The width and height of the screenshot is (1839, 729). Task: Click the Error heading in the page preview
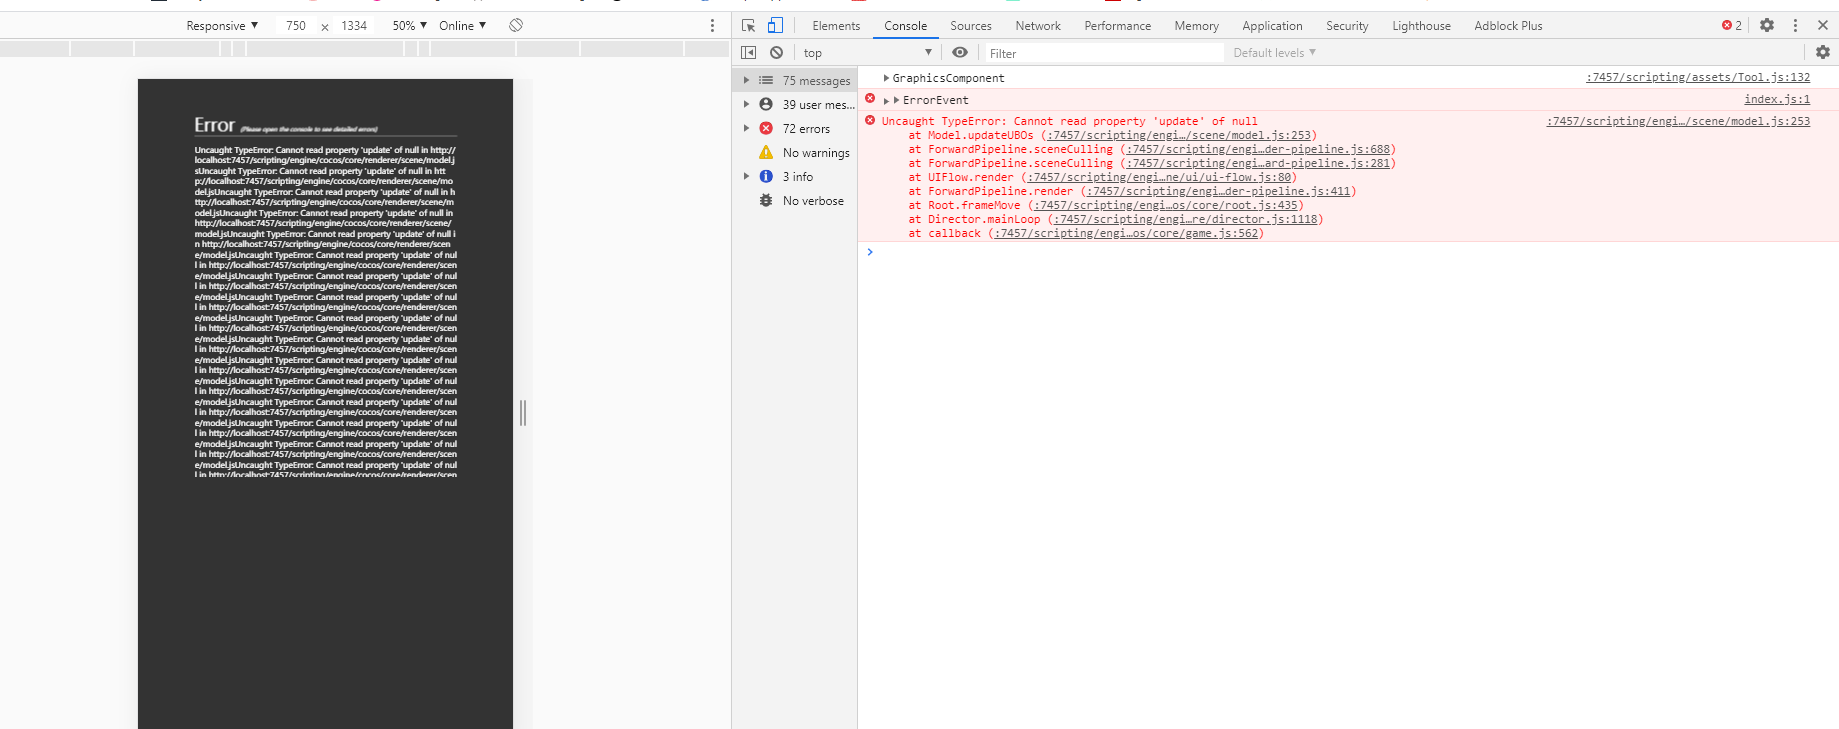pos(214,125)
